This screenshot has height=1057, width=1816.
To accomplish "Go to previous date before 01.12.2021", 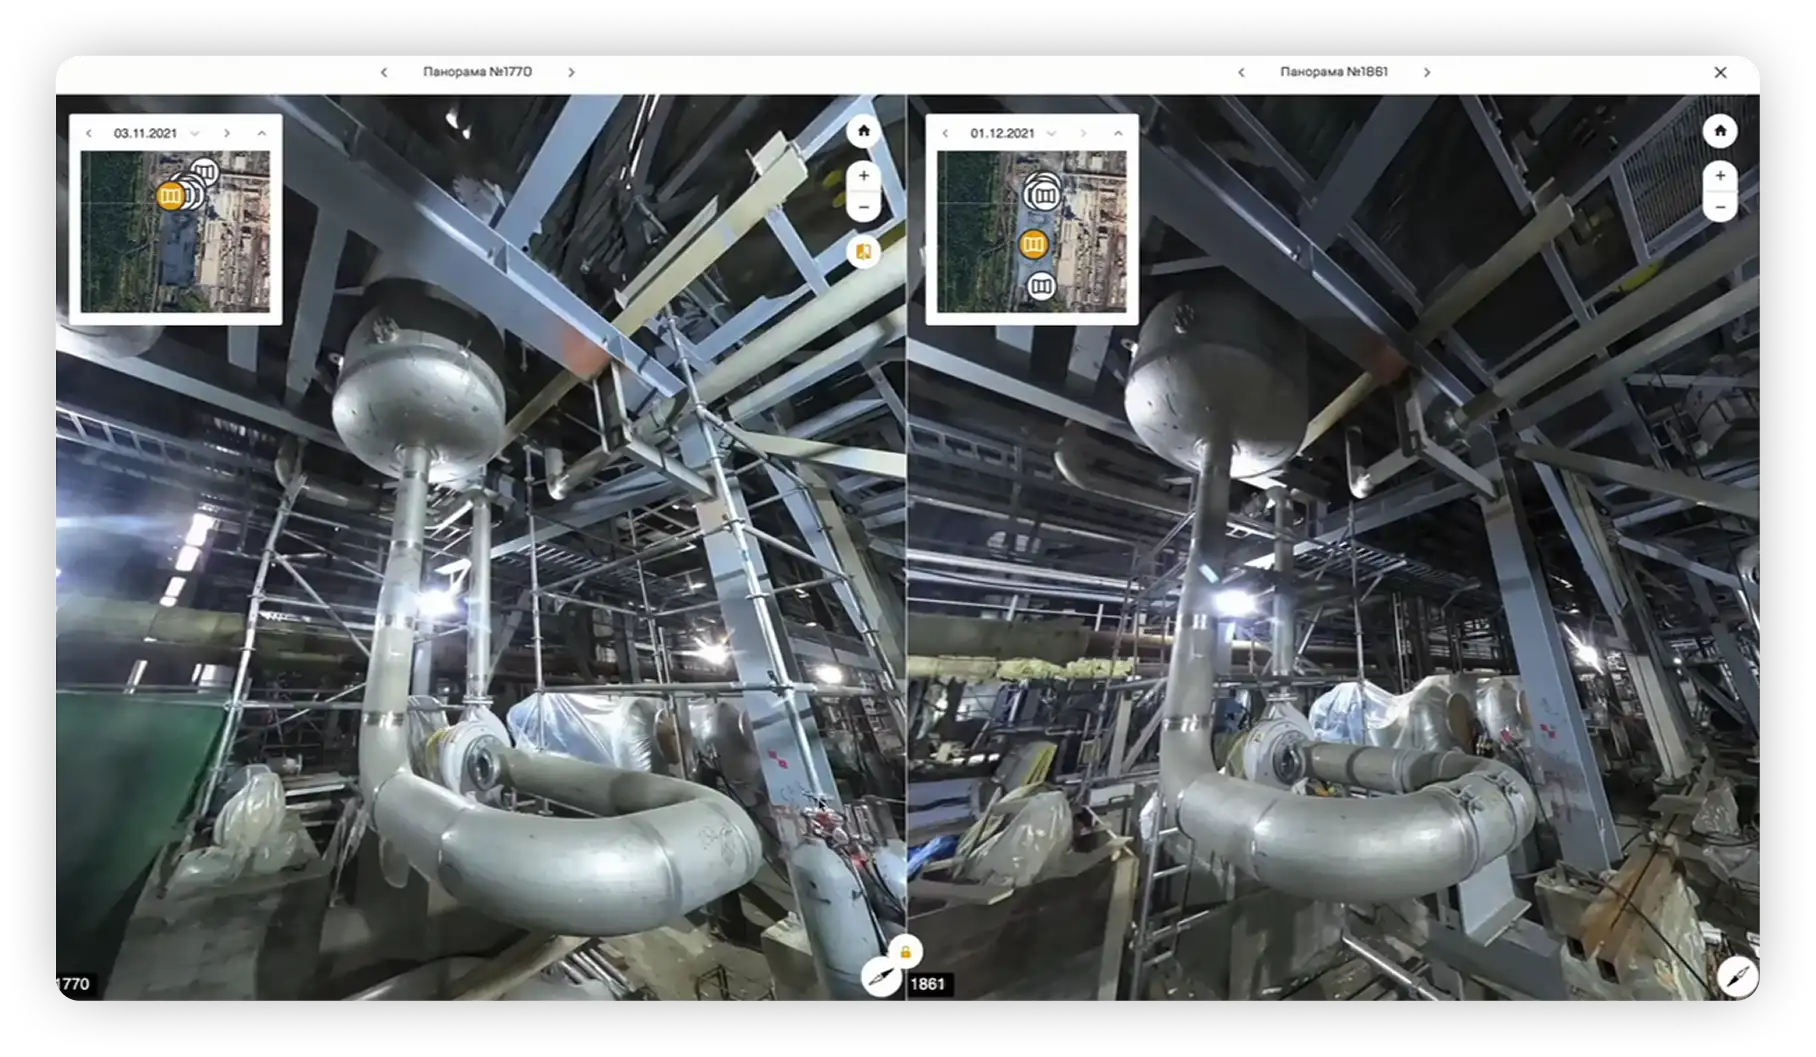I will (945, 133).
